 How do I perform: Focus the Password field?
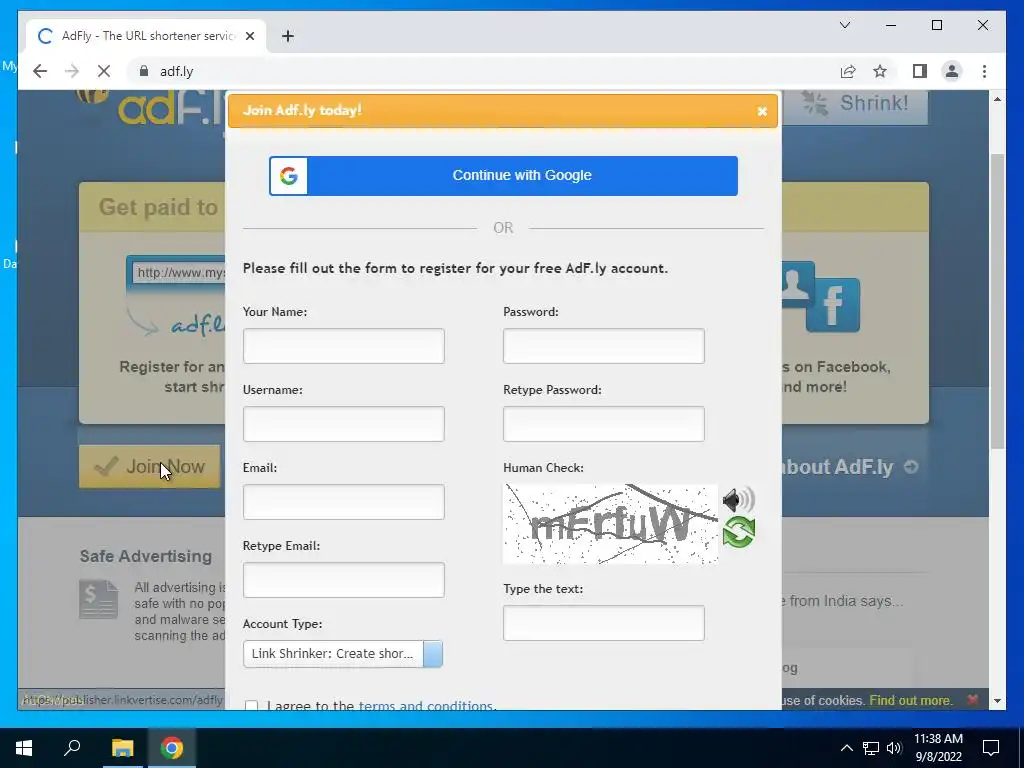click(x=603, y=346)
